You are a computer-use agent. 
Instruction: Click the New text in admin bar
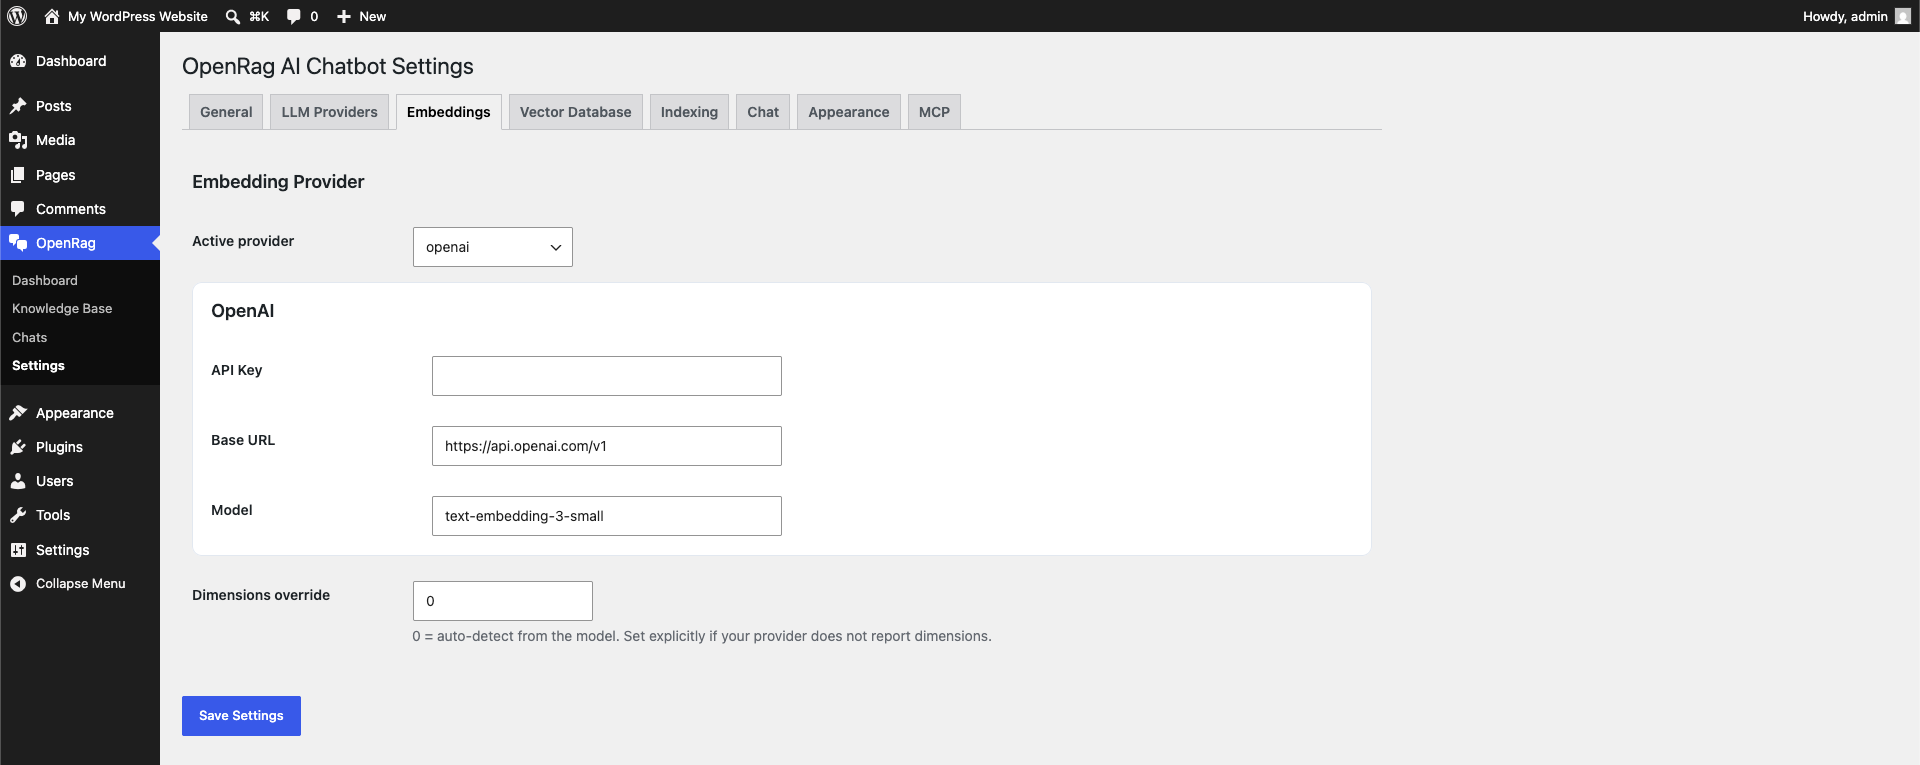point(372,16)
